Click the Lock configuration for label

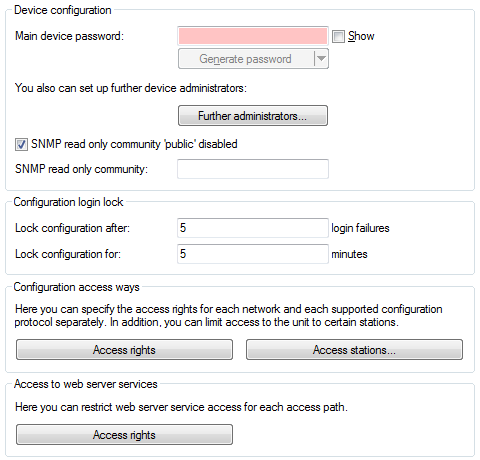coord(68,254)
